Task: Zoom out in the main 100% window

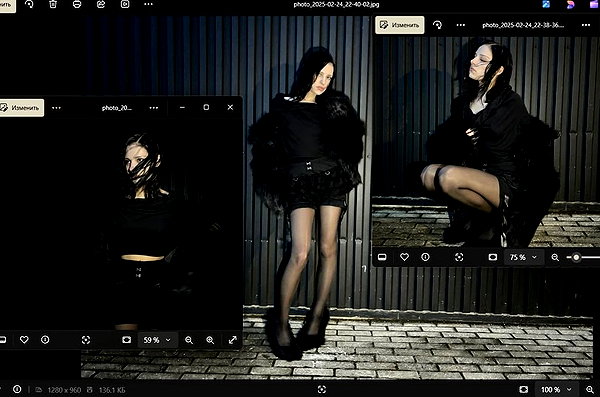Action: [590, 389]
